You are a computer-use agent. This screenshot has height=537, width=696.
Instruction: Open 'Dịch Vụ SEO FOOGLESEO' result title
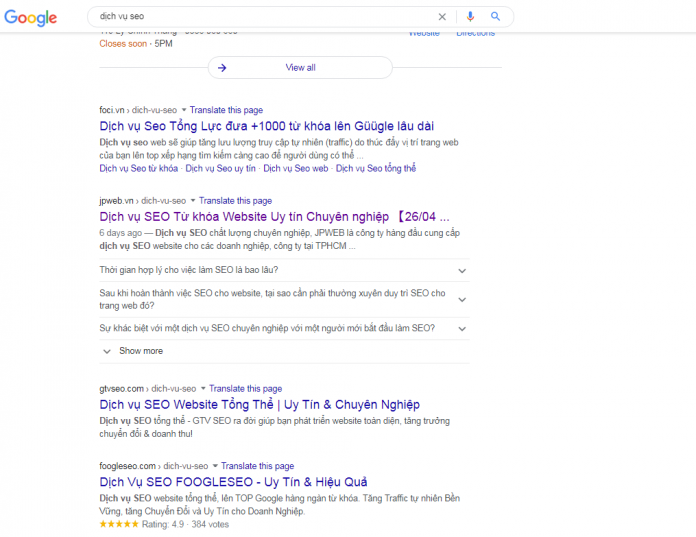233,482
